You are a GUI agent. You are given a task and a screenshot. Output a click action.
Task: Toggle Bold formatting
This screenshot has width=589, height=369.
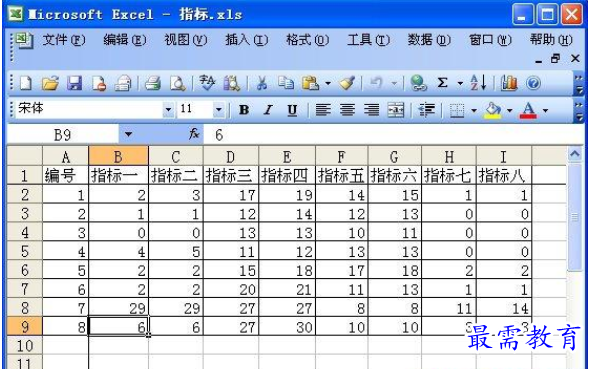coord(244,110)
